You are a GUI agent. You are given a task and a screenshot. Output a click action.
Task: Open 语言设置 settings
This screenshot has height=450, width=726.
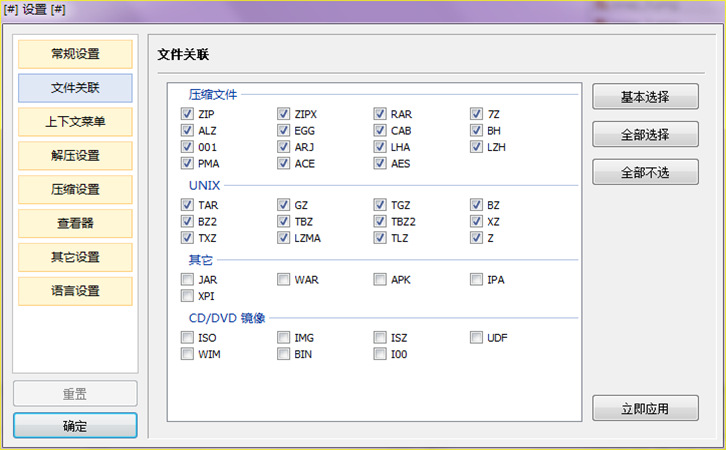tap(75, 291)
